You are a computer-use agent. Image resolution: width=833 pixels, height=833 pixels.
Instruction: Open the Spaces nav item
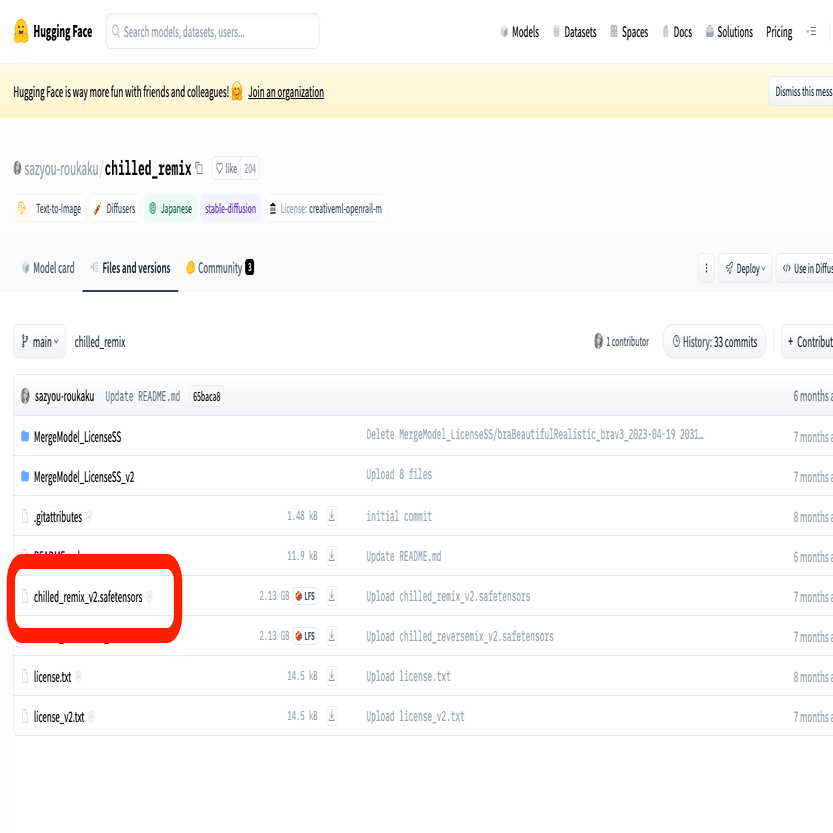tap(629, 32)
